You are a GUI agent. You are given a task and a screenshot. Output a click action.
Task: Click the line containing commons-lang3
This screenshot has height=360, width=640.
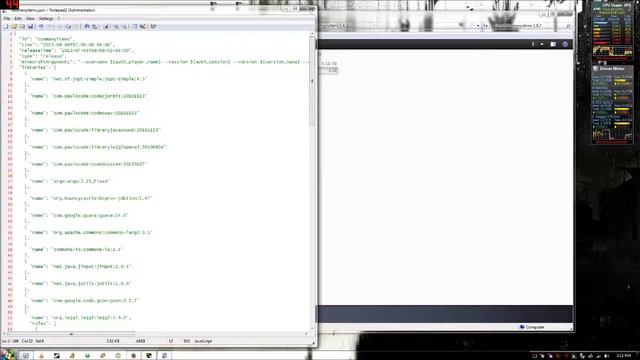[91, 233]
